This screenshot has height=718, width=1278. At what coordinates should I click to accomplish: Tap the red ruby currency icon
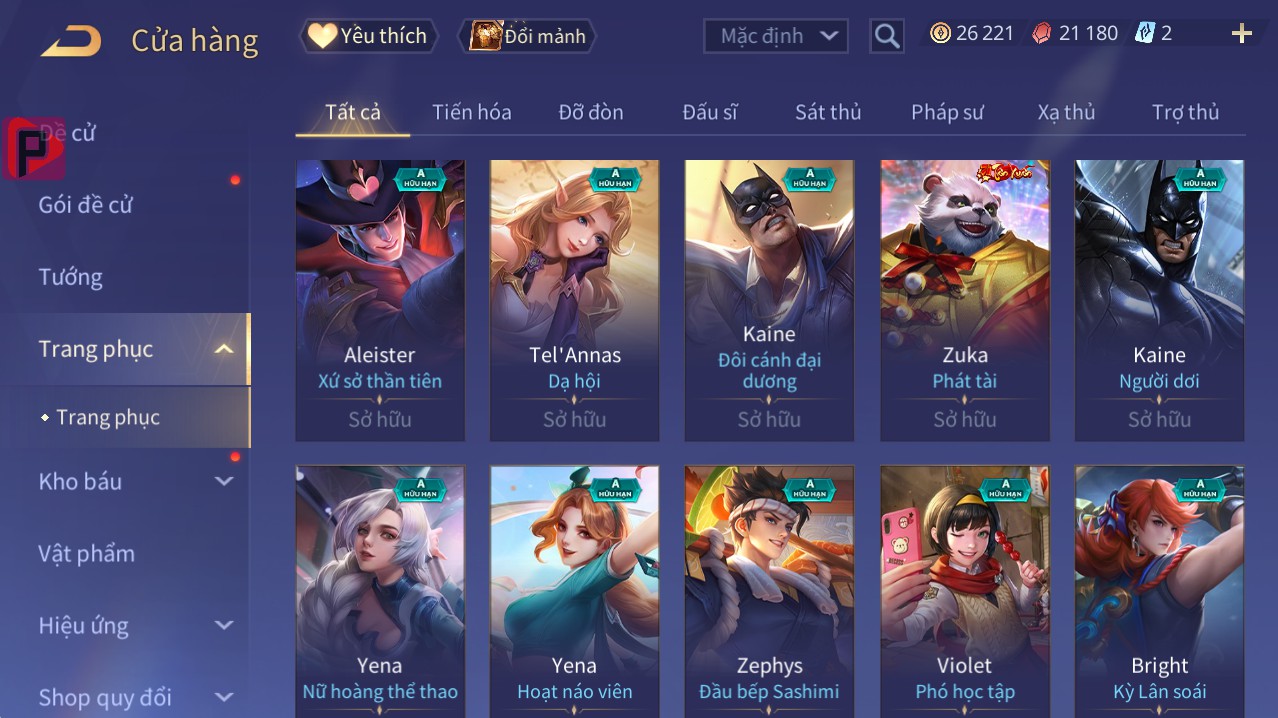click(1043, 33)
